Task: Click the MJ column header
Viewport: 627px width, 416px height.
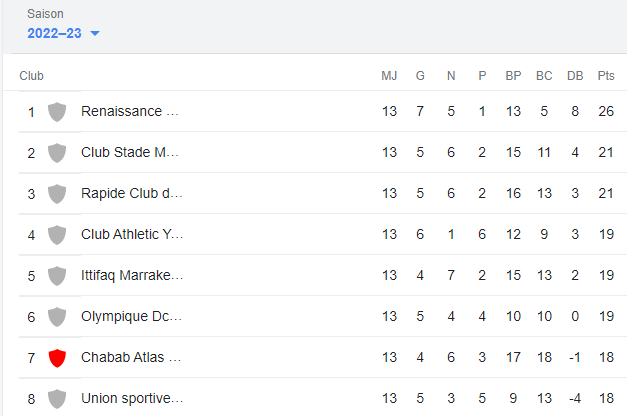Action: pos(389,76)
